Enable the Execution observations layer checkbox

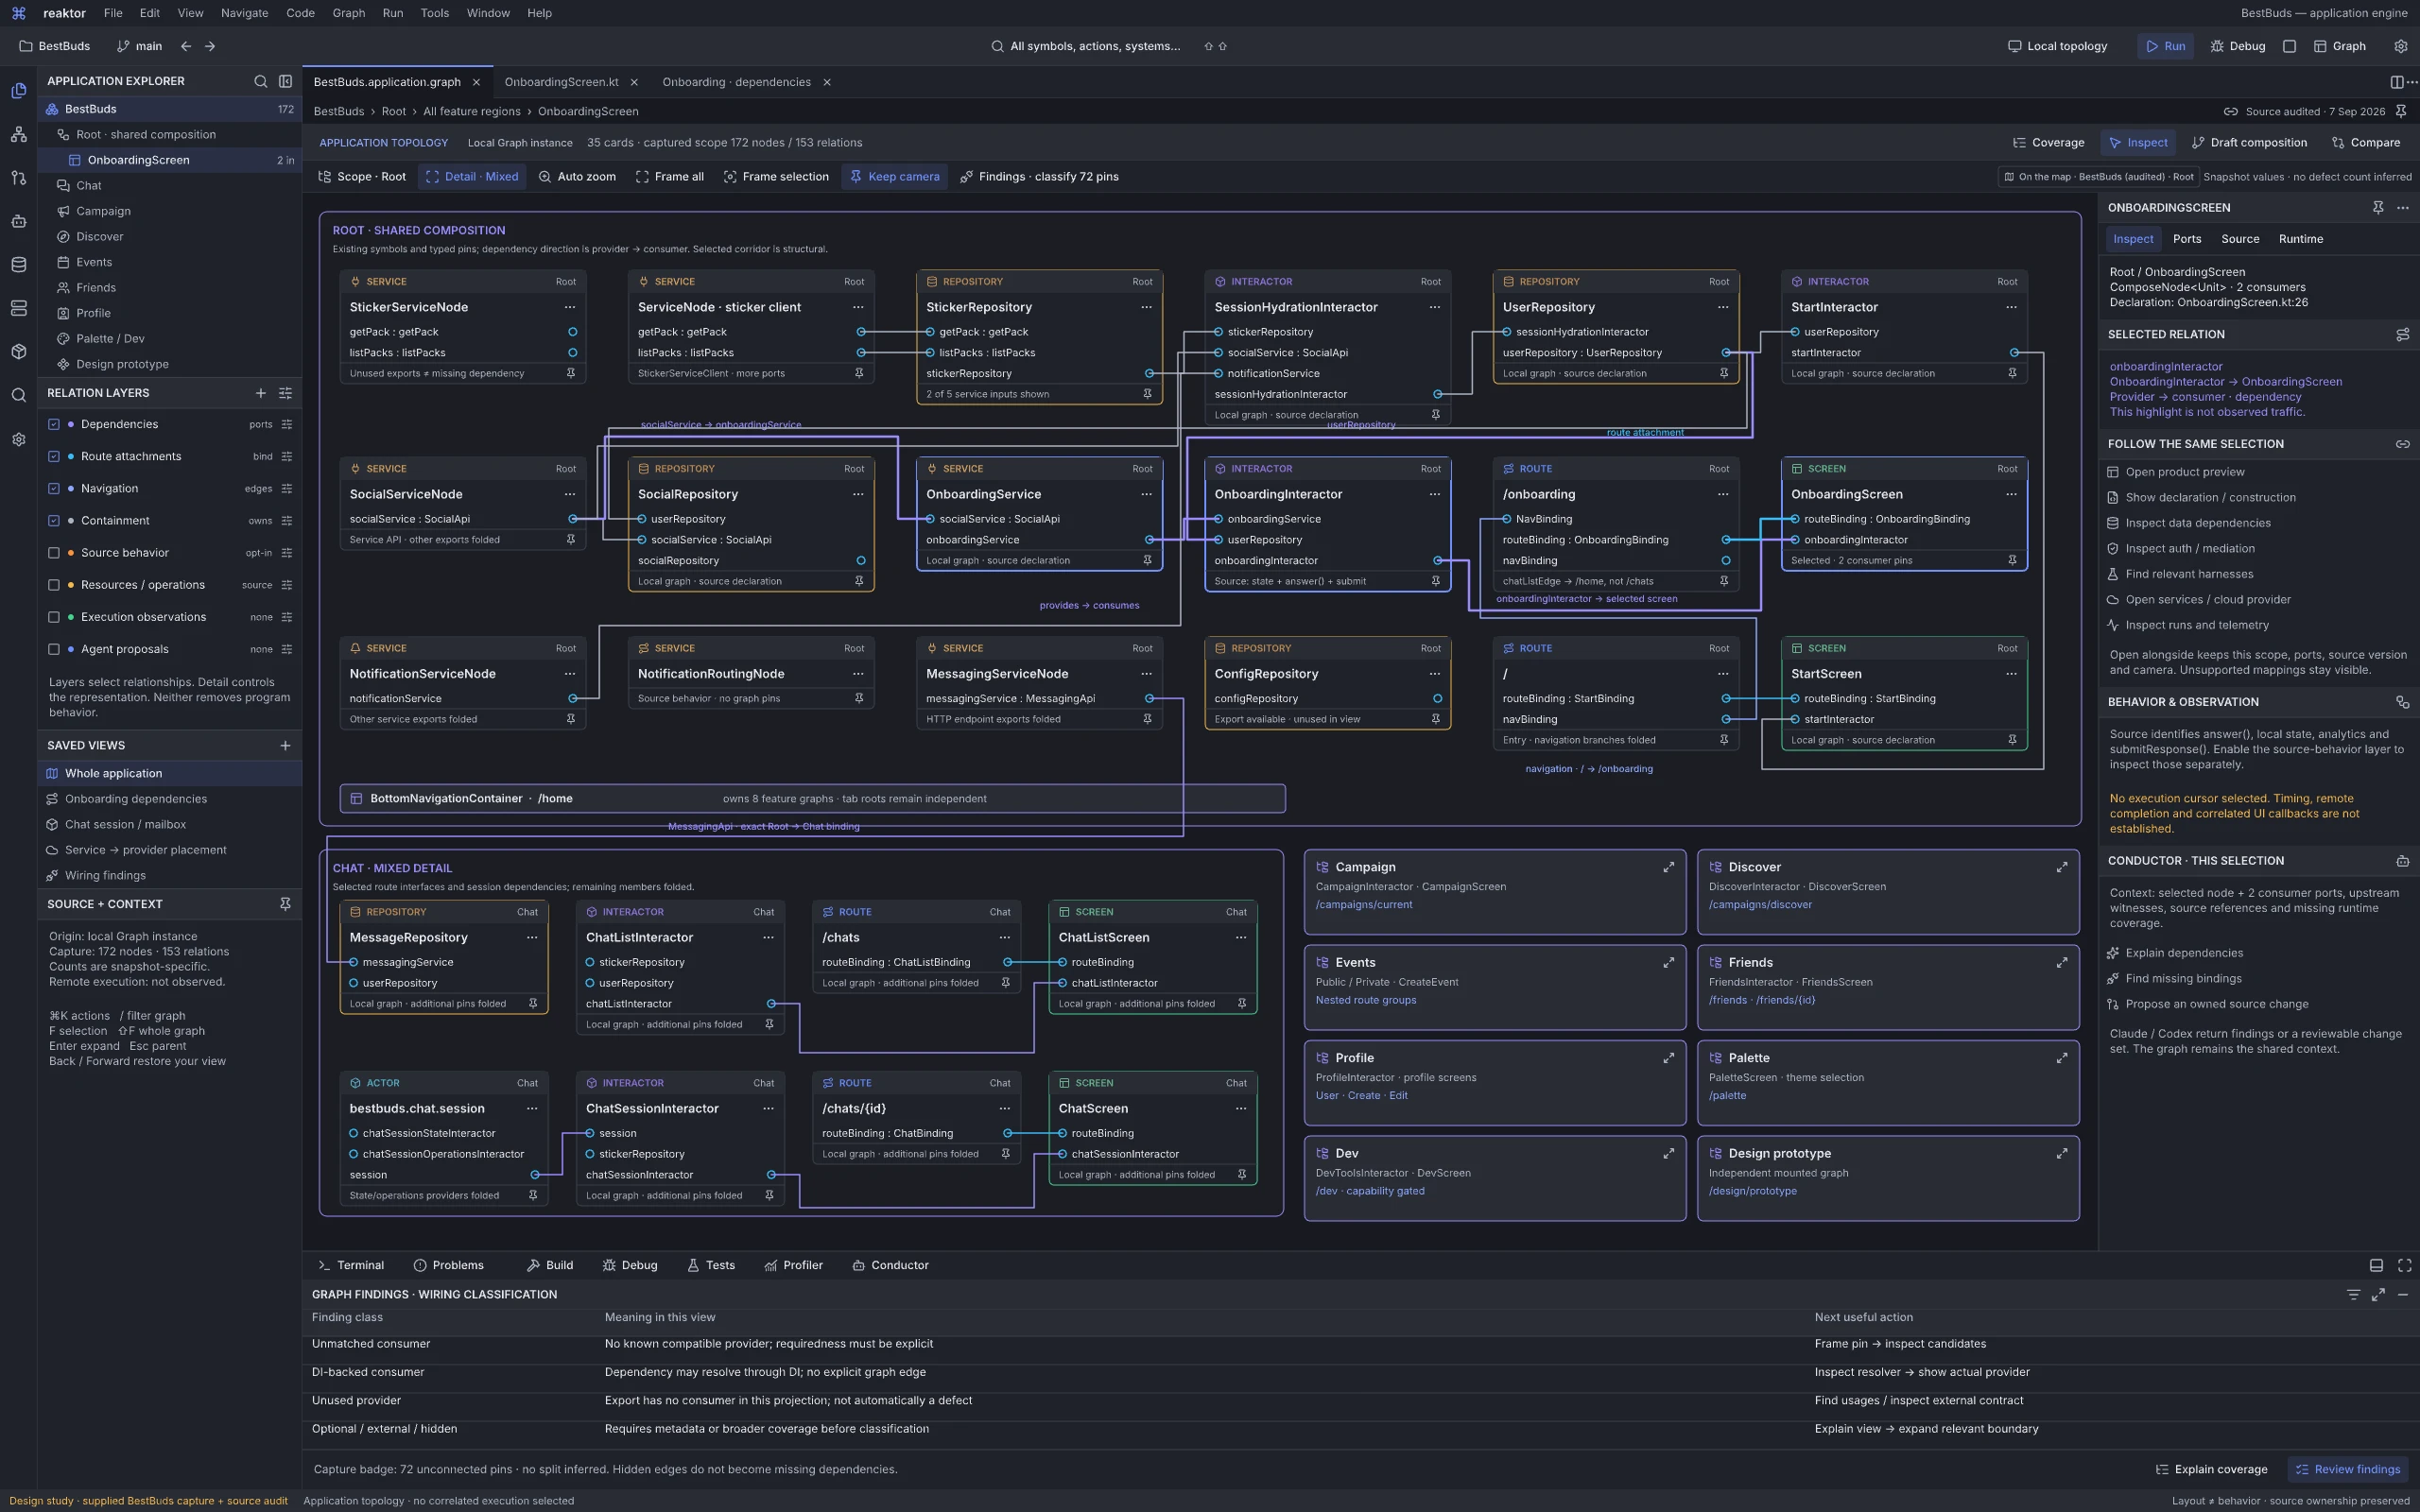coord(54,617)
